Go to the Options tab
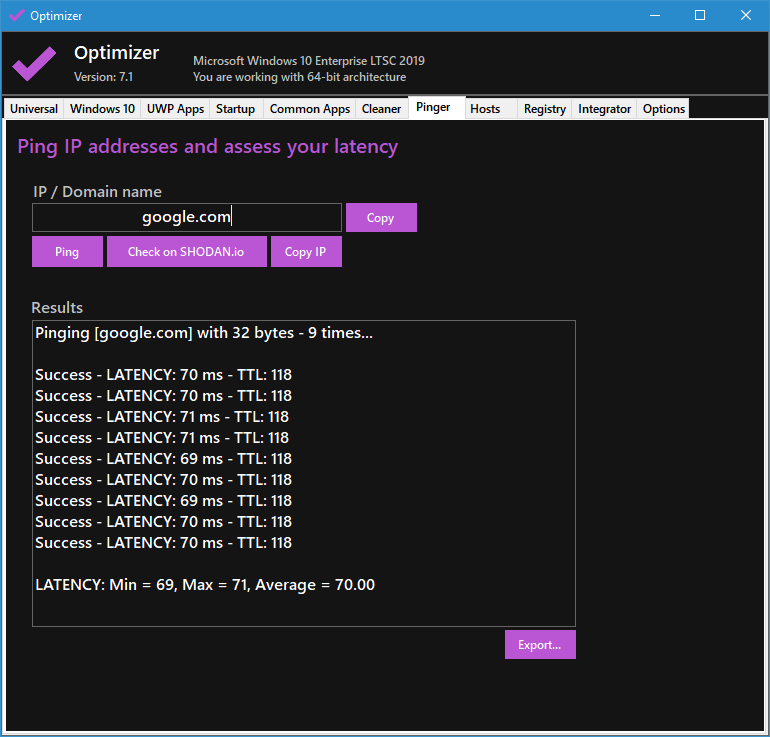 663,109
